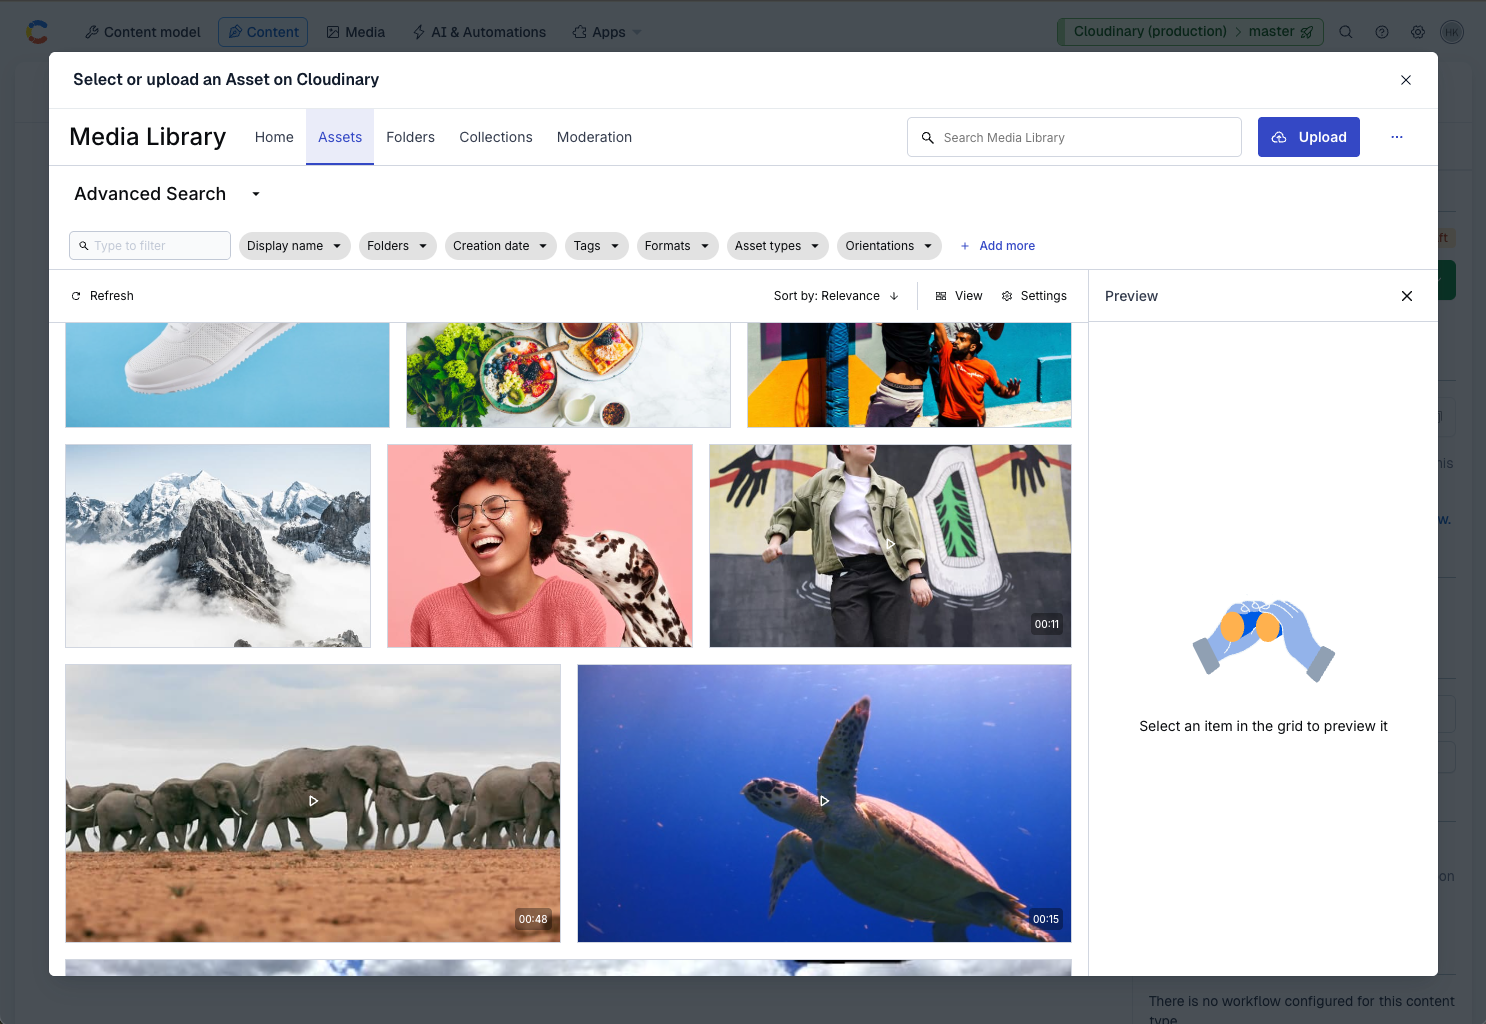1486x1024 pixels.
Task: Expand the Advanced Search dropdown arrow
Action: 256,194
